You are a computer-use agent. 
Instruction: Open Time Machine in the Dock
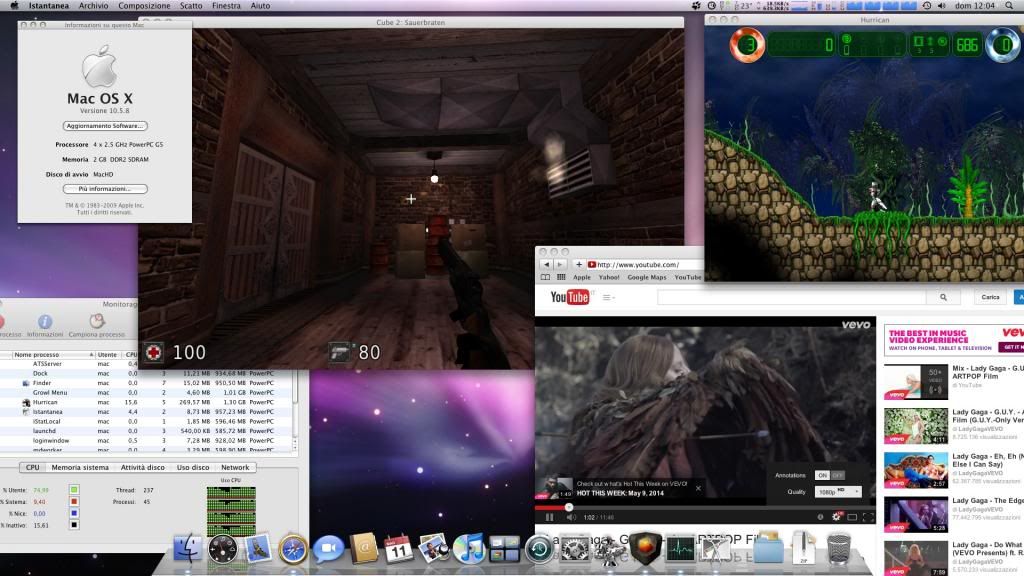539,549
